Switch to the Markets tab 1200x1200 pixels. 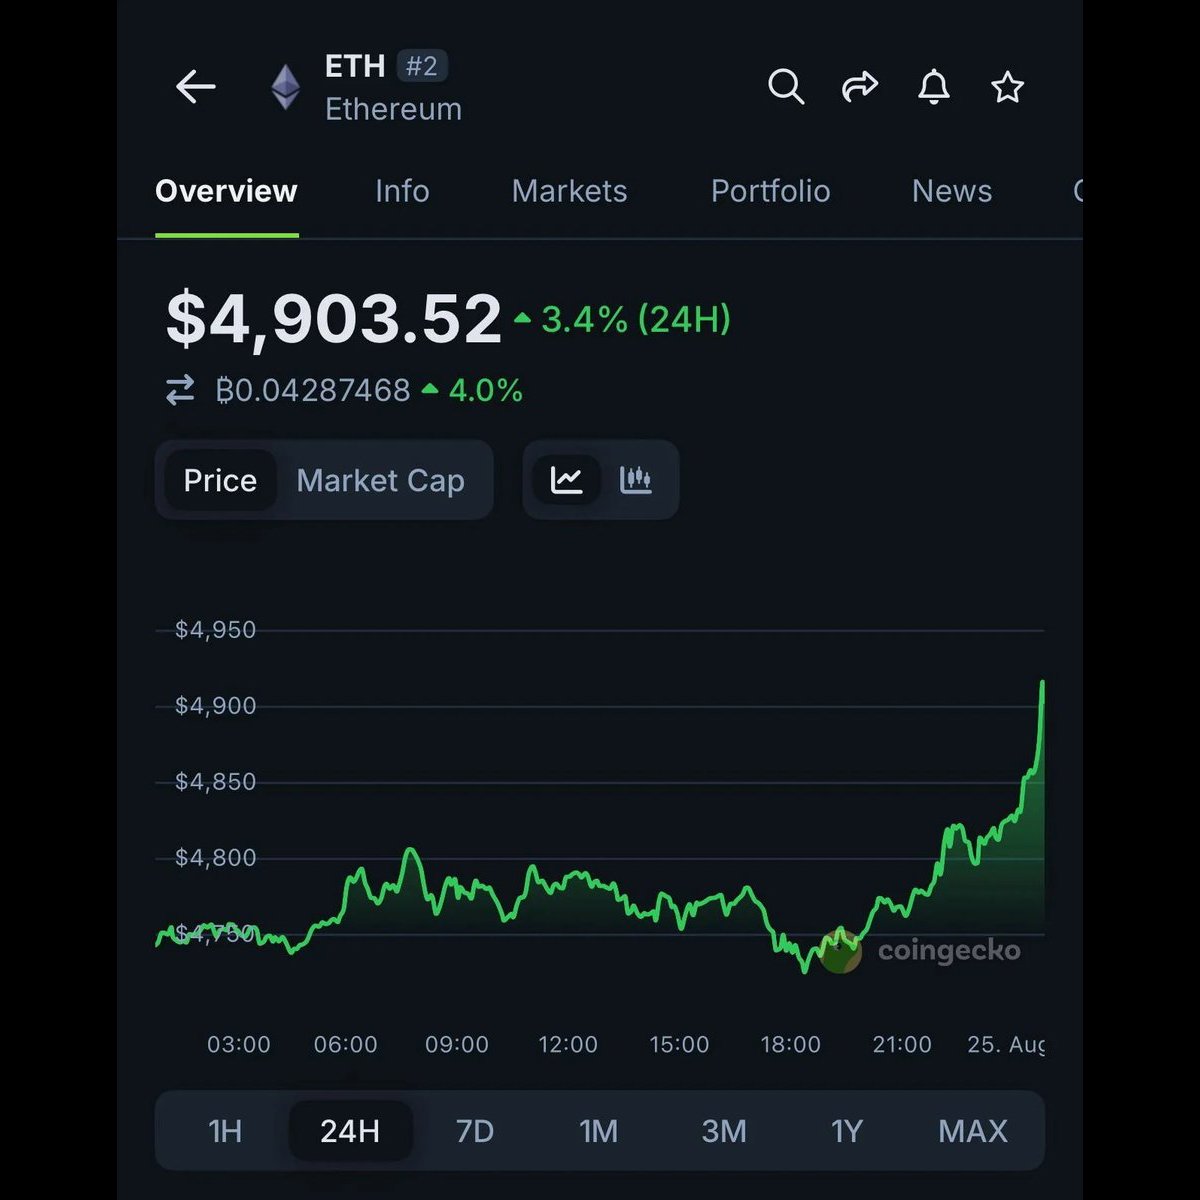click(x=569, y=191)
